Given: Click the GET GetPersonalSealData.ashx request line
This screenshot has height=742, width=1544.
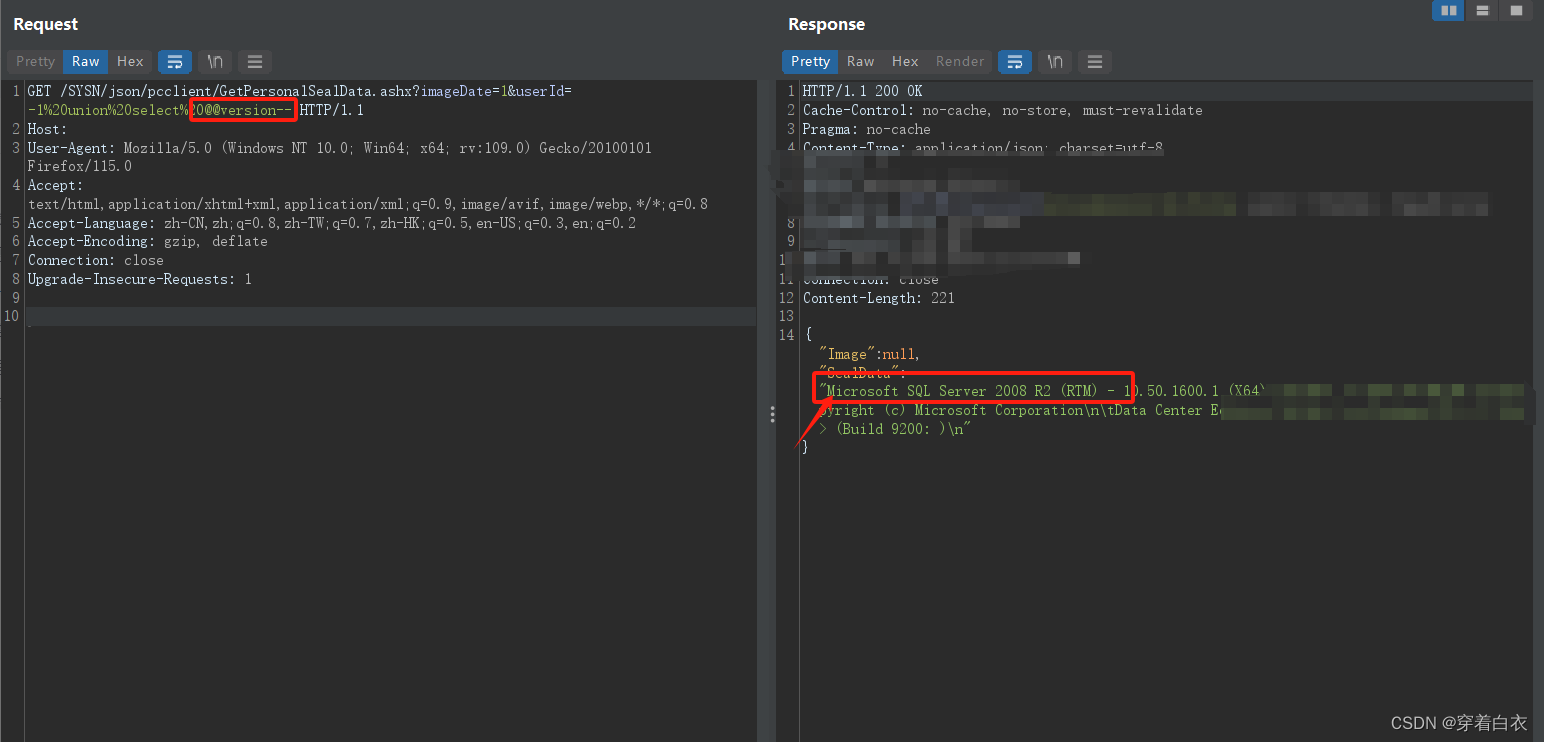Looking at the screenshot, I should tap(299, 100).
